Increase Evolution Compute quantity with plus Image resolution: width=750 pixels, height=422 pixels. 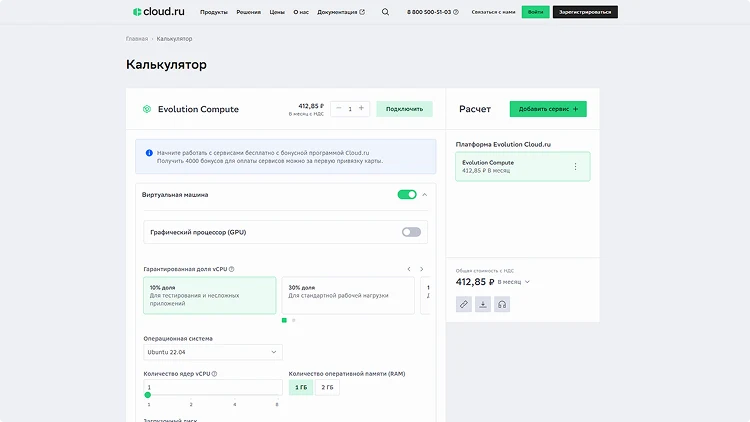361,109
